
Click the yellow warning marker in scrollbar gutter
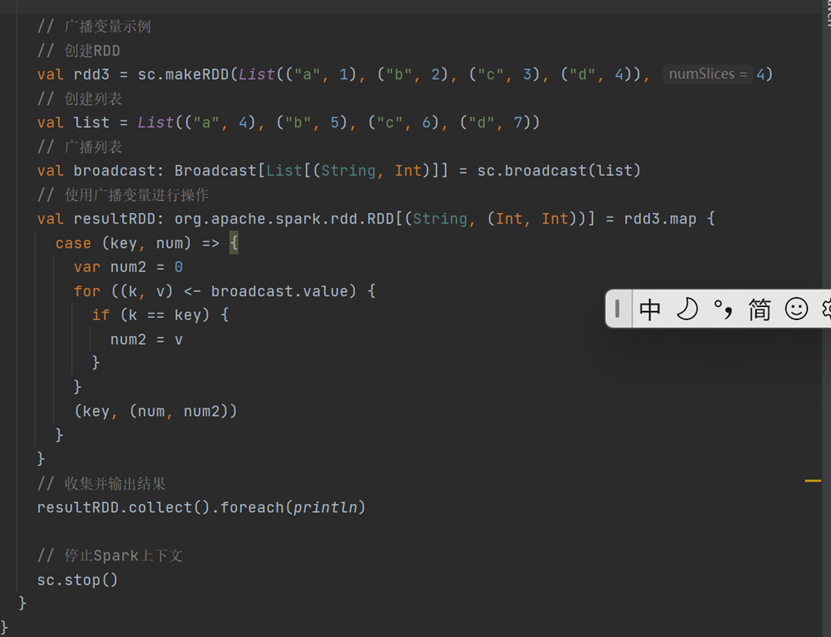(812, 481)
